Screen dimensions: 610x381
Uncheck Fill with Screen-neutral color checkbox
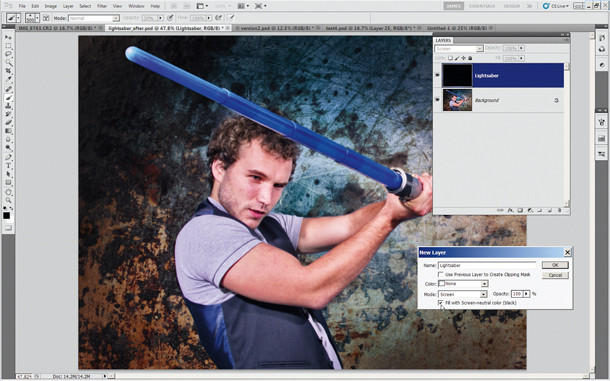click(x=441, y=303)
